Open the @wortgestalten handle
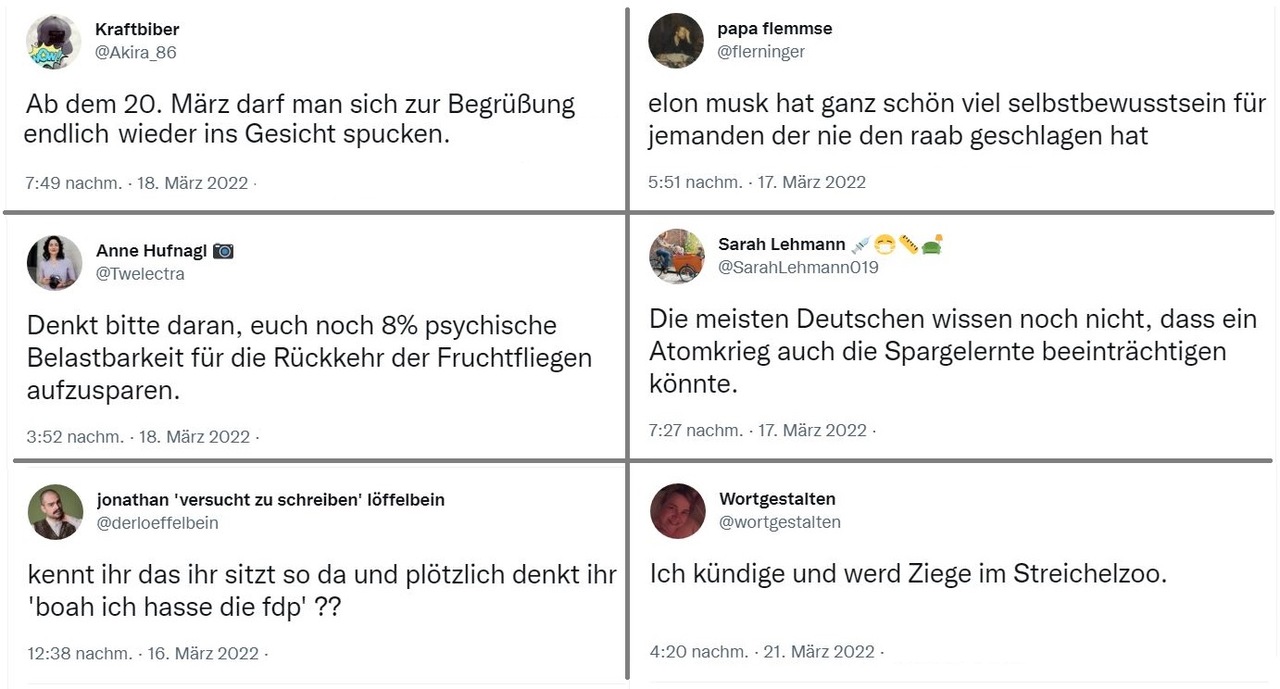Image resolution: width=1280 pixels, height=689 pixels. pyautogui.click(x=780, y=522)
